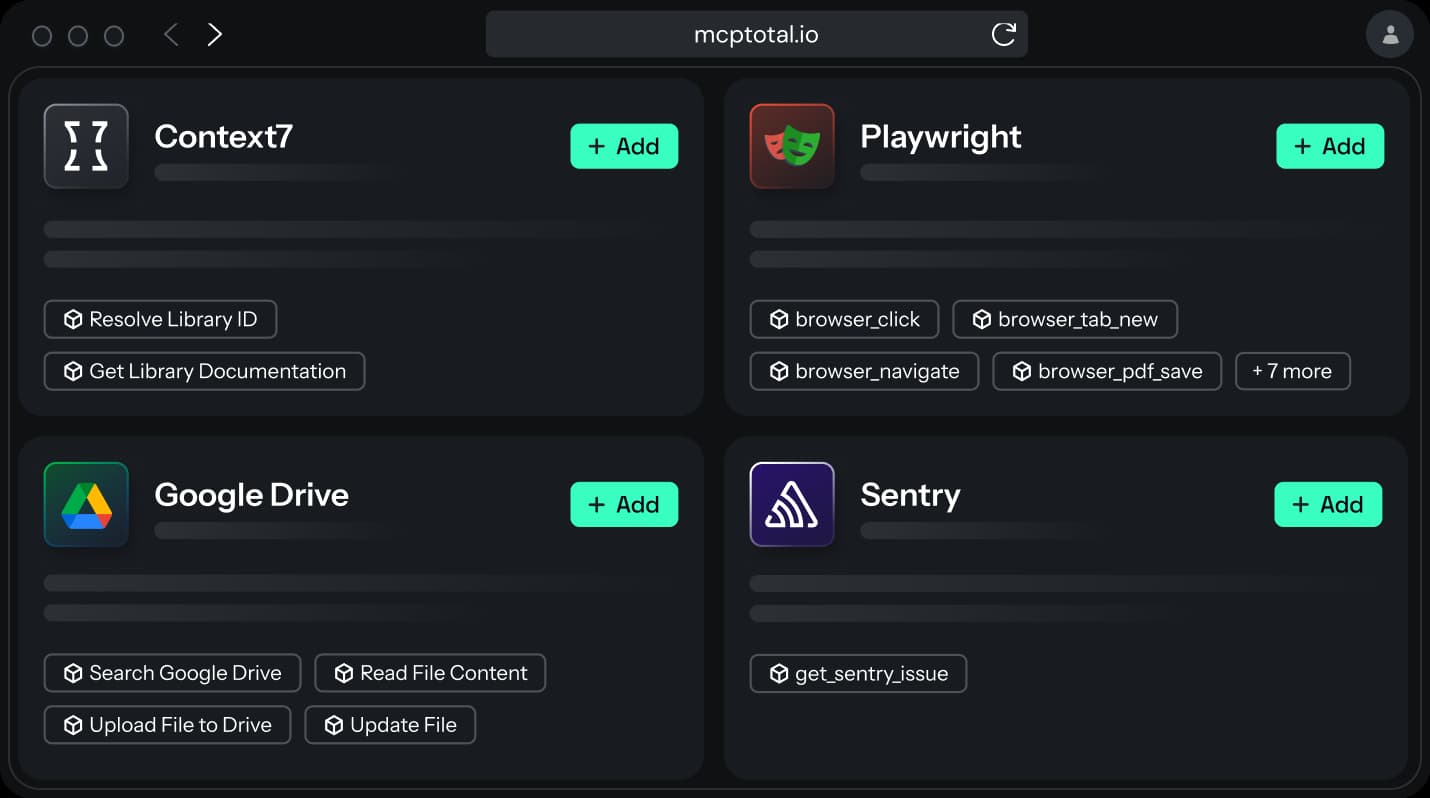The height and width of the screenshot is (798, 1430).
Task: Click the Google Drive logo icon
Action: click(86, 504)
